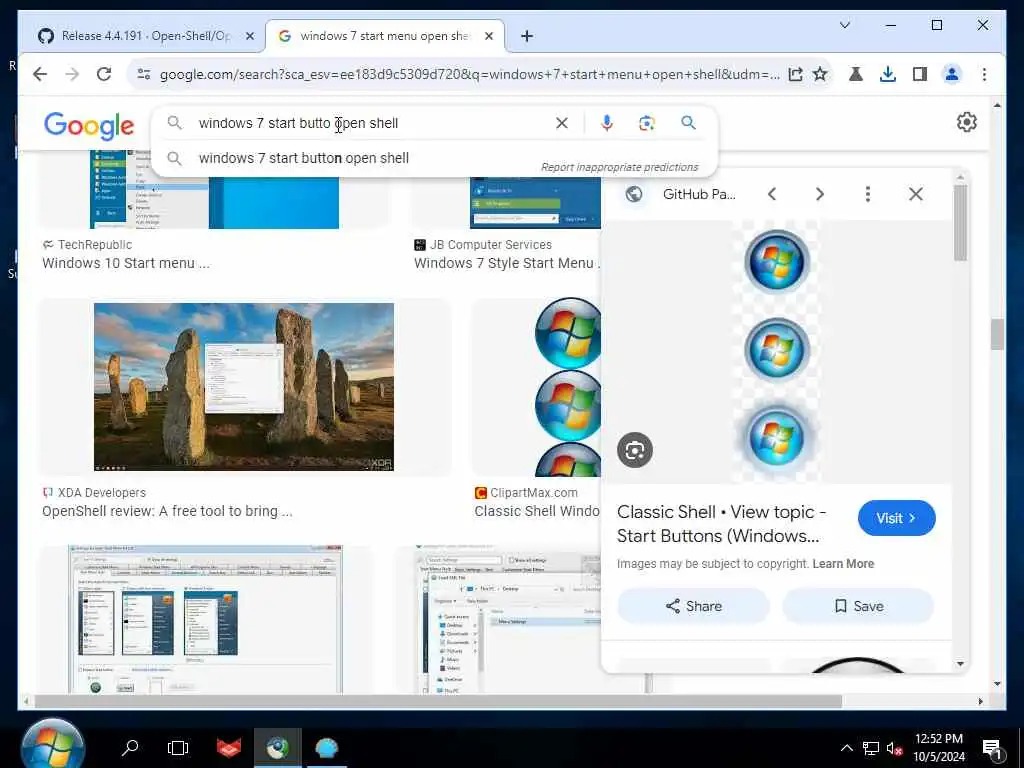This screenshot has height=768, width=1024.
Task: Open Google quick settings gear
Action: (967, 122)
